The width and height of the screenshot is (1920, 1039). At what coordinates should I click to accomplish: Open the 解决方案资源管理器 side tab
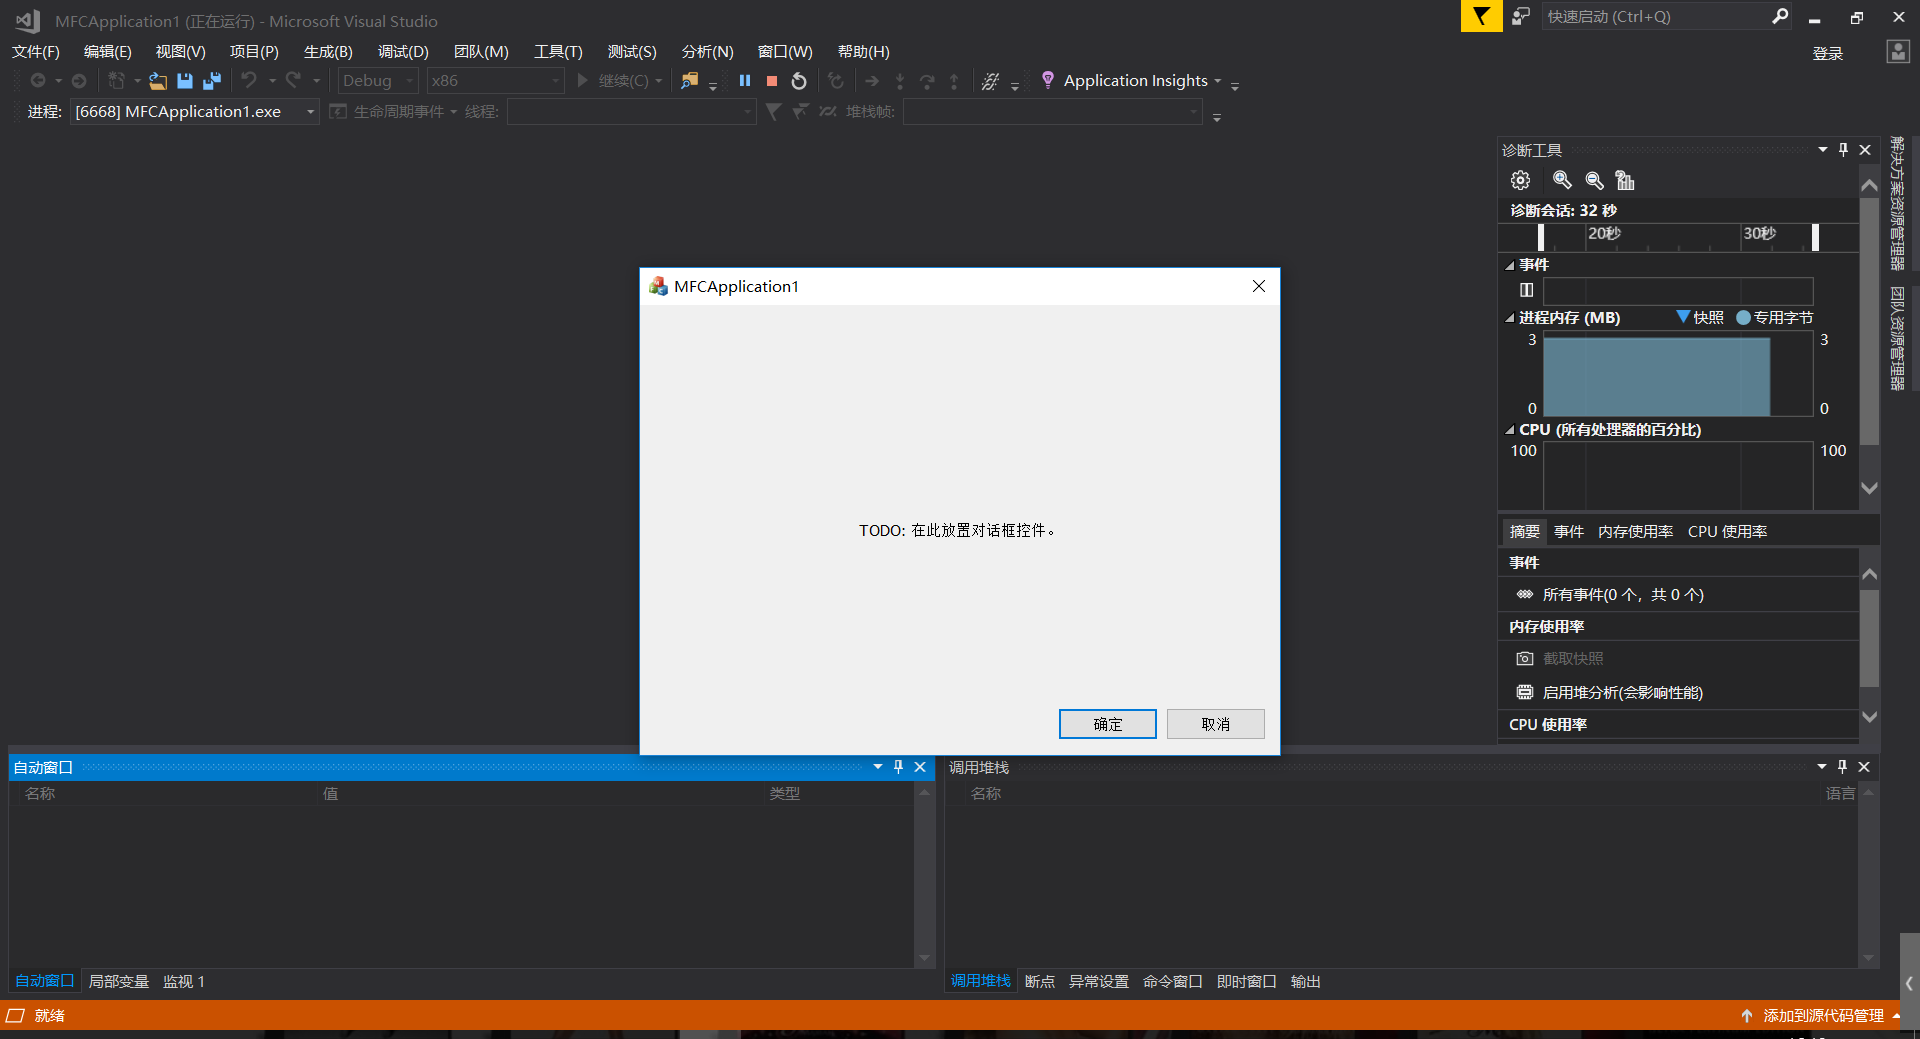tap(1897, 204)
